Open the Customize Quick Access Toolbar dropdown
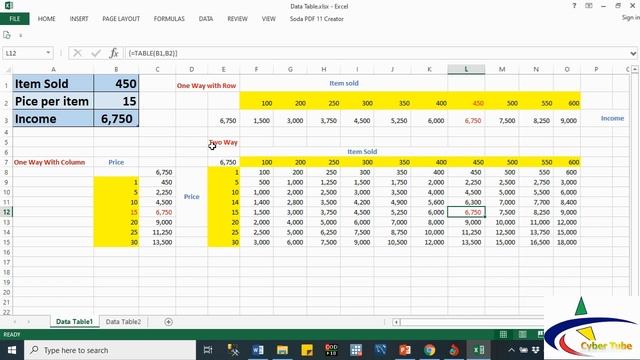640x360 pixels. (20, 36)
